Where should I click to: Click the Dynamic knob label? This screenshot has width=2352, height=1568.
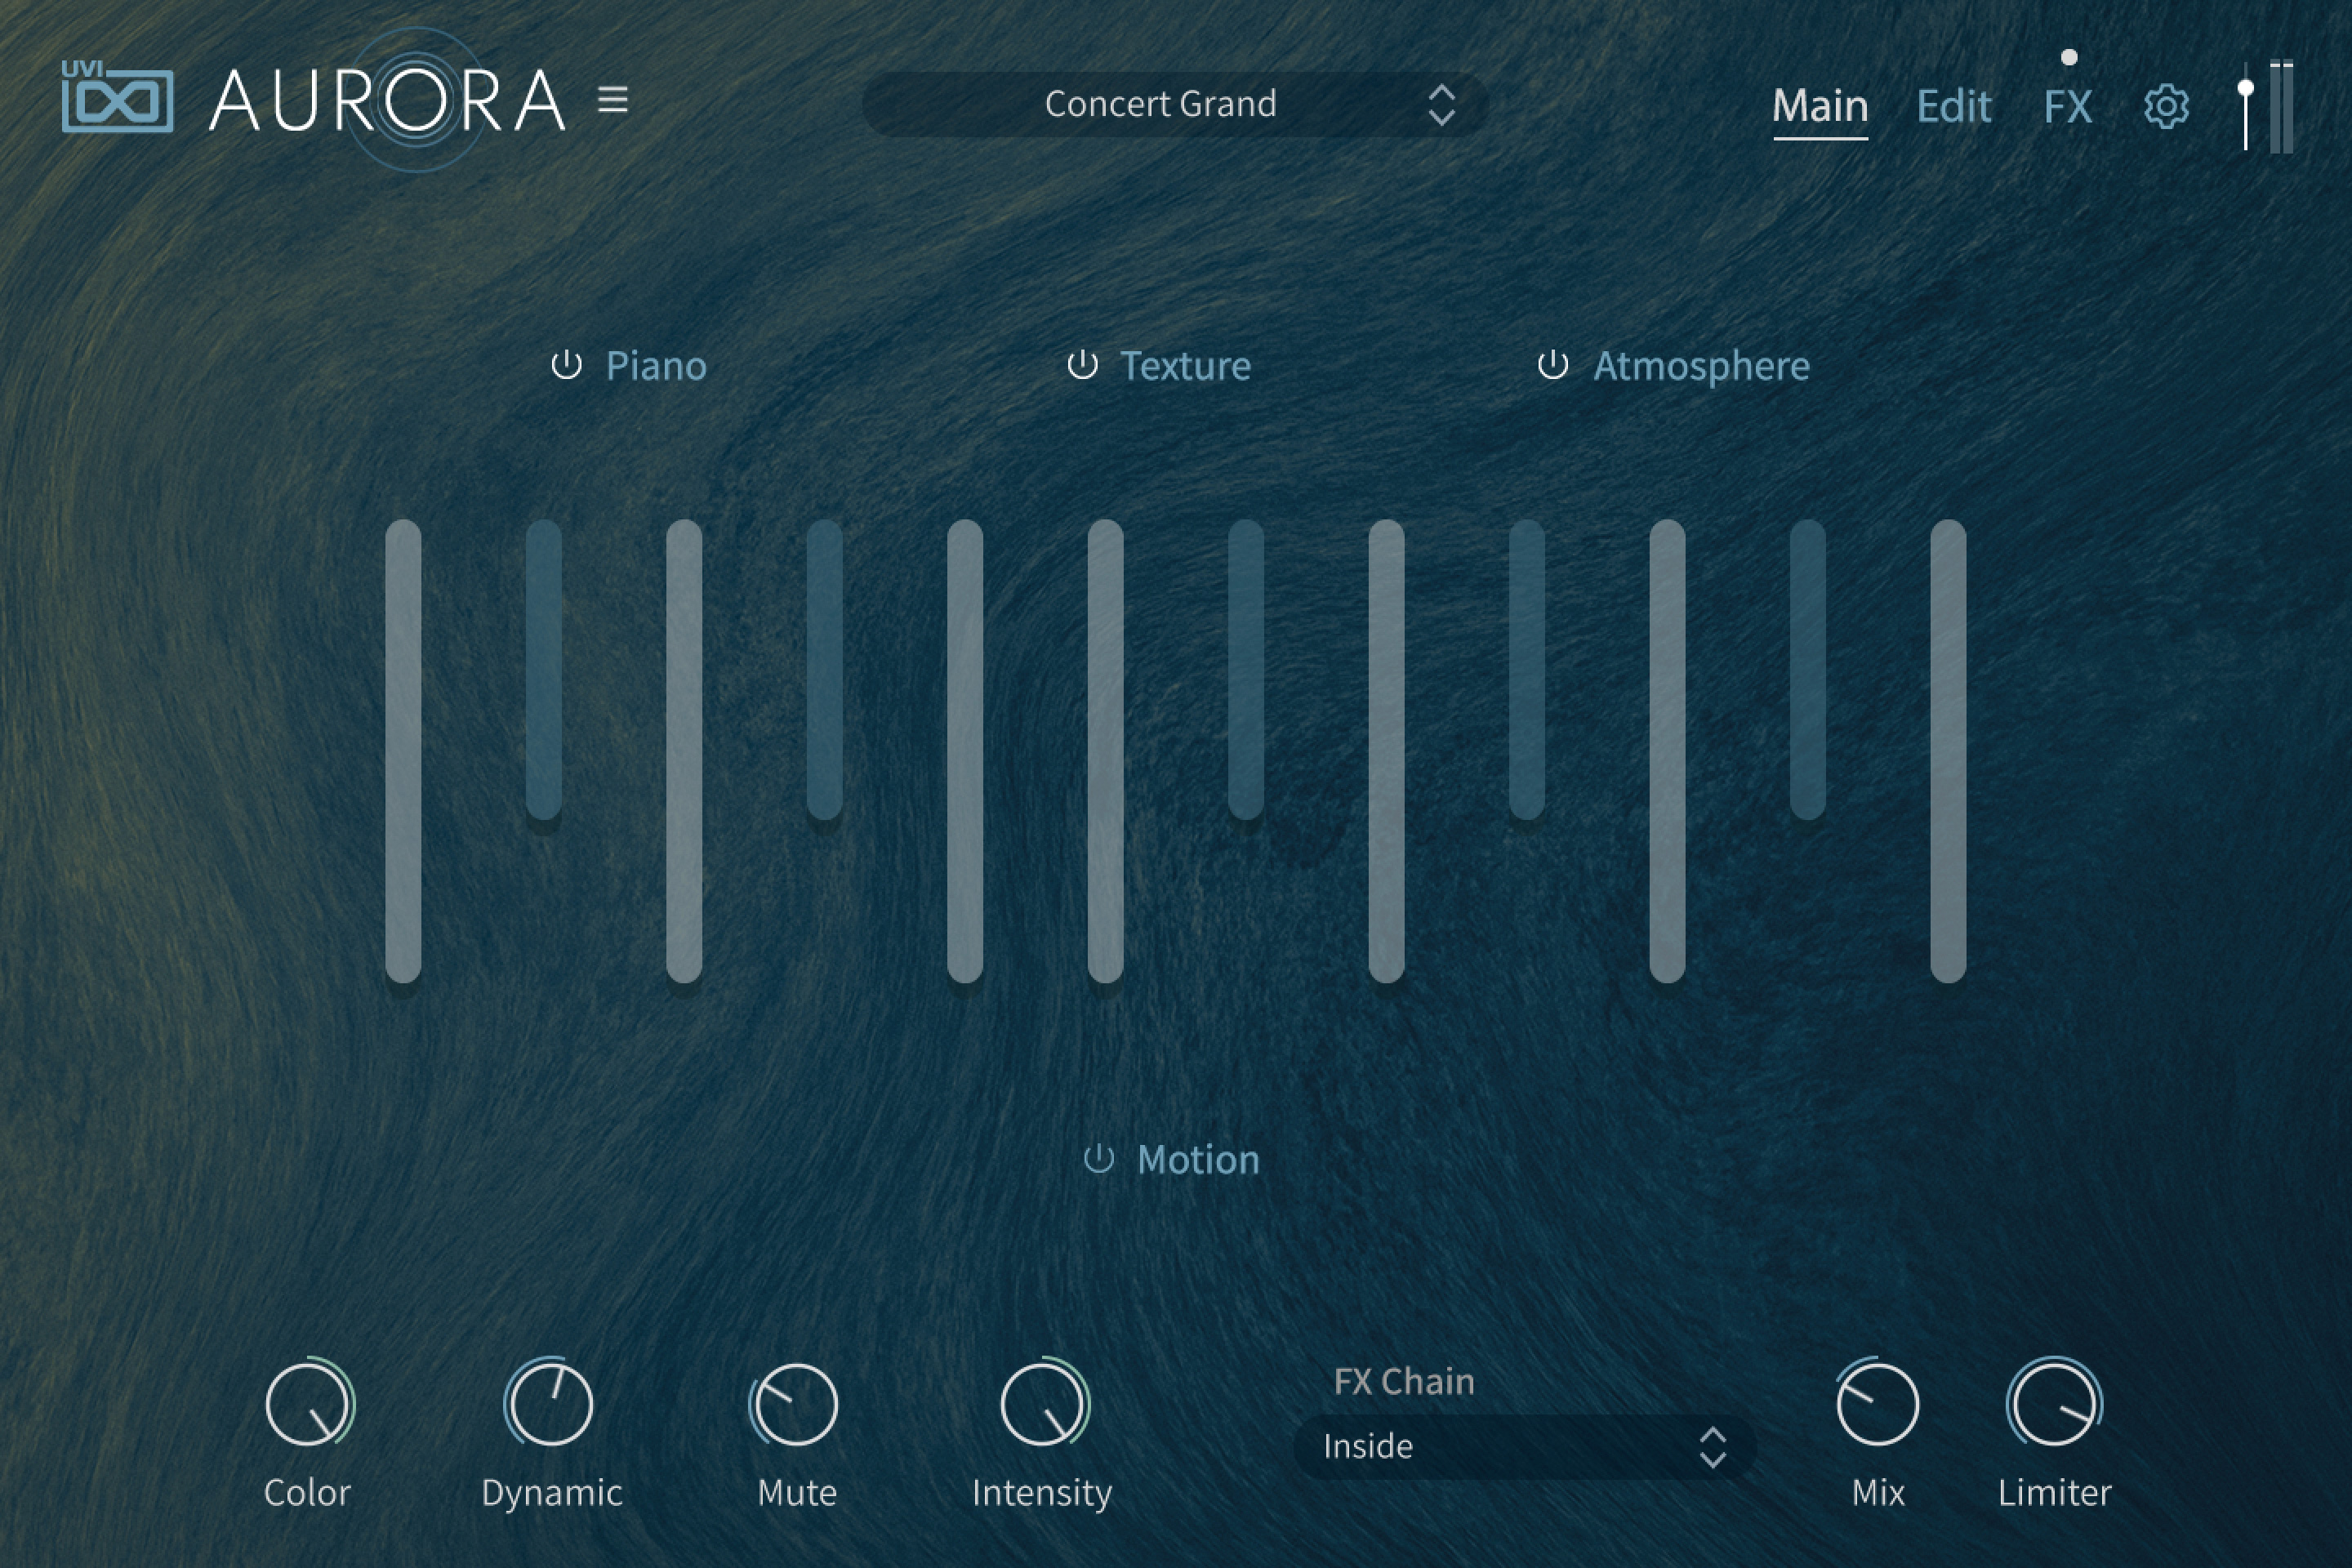552,1493
